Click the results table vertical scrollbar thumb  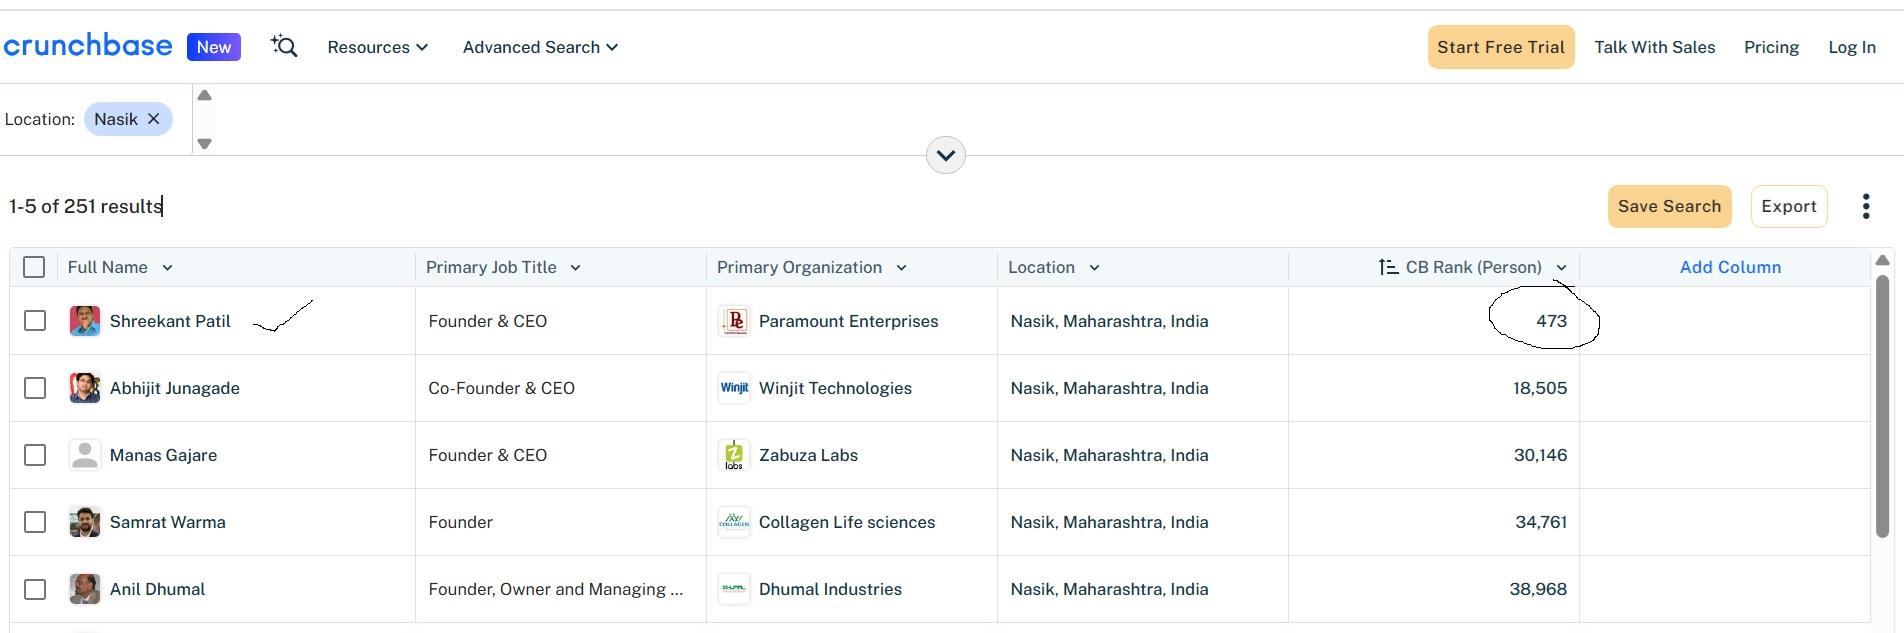tap(1882, 405)
